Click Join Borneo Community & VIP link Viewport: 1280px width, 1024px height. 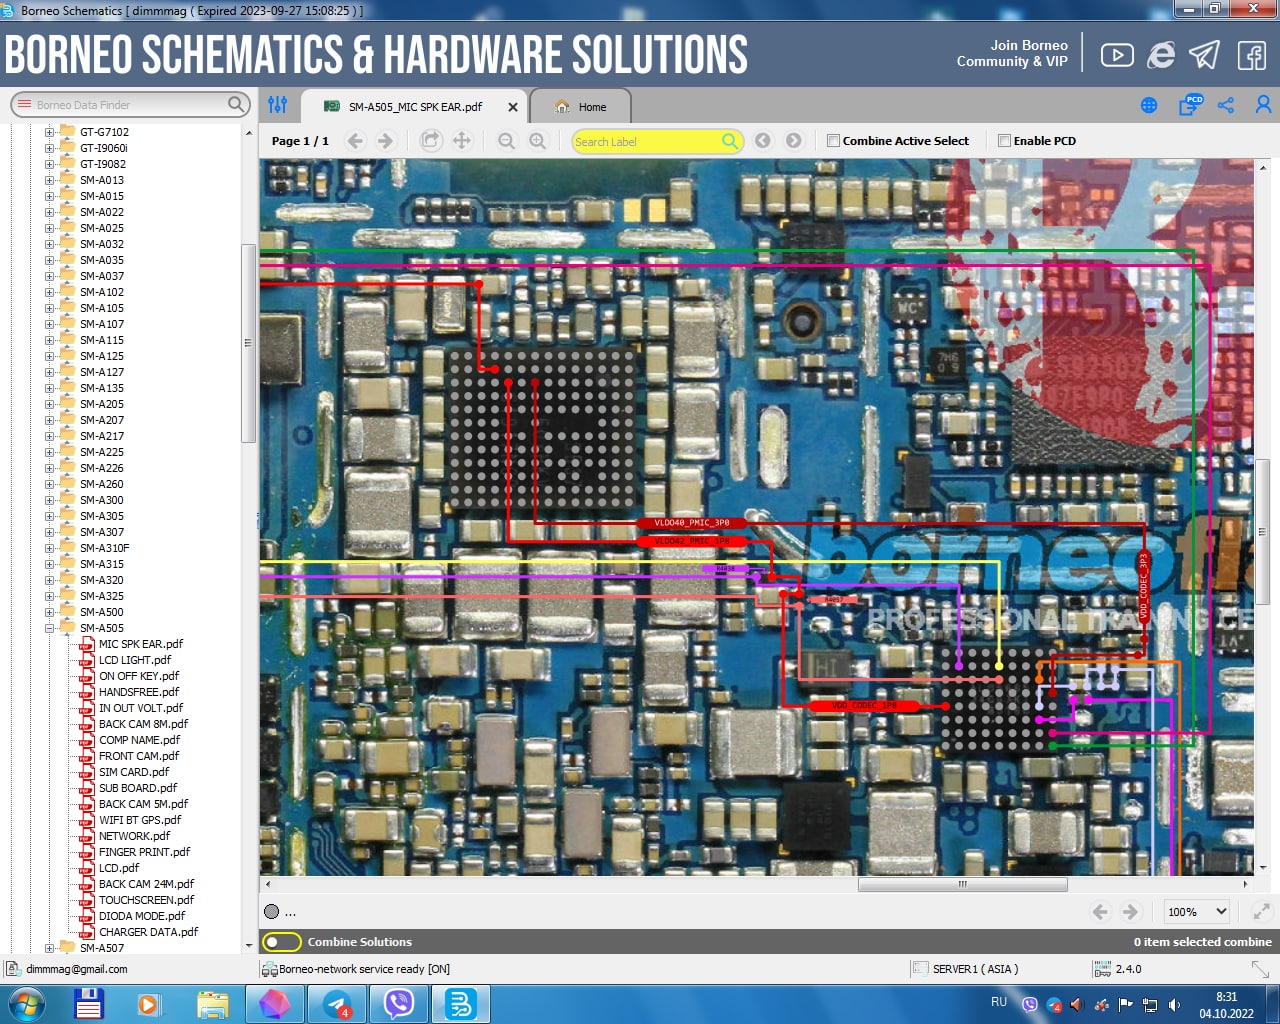point(1012,53)
